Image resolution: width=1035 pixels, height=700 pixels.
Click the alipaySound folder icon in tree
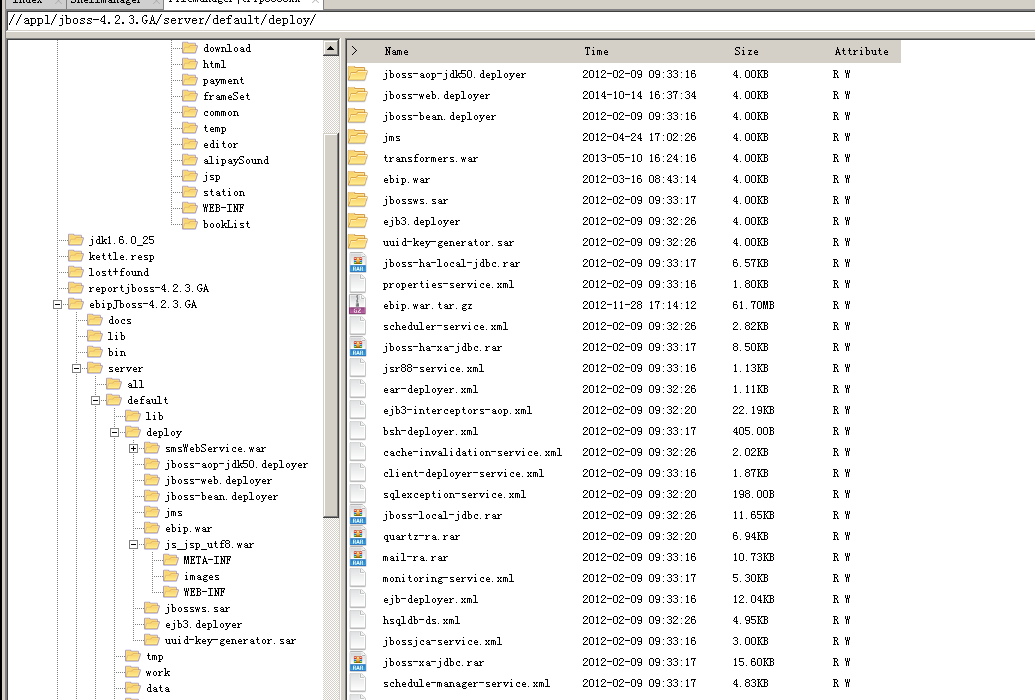[190, 160]
